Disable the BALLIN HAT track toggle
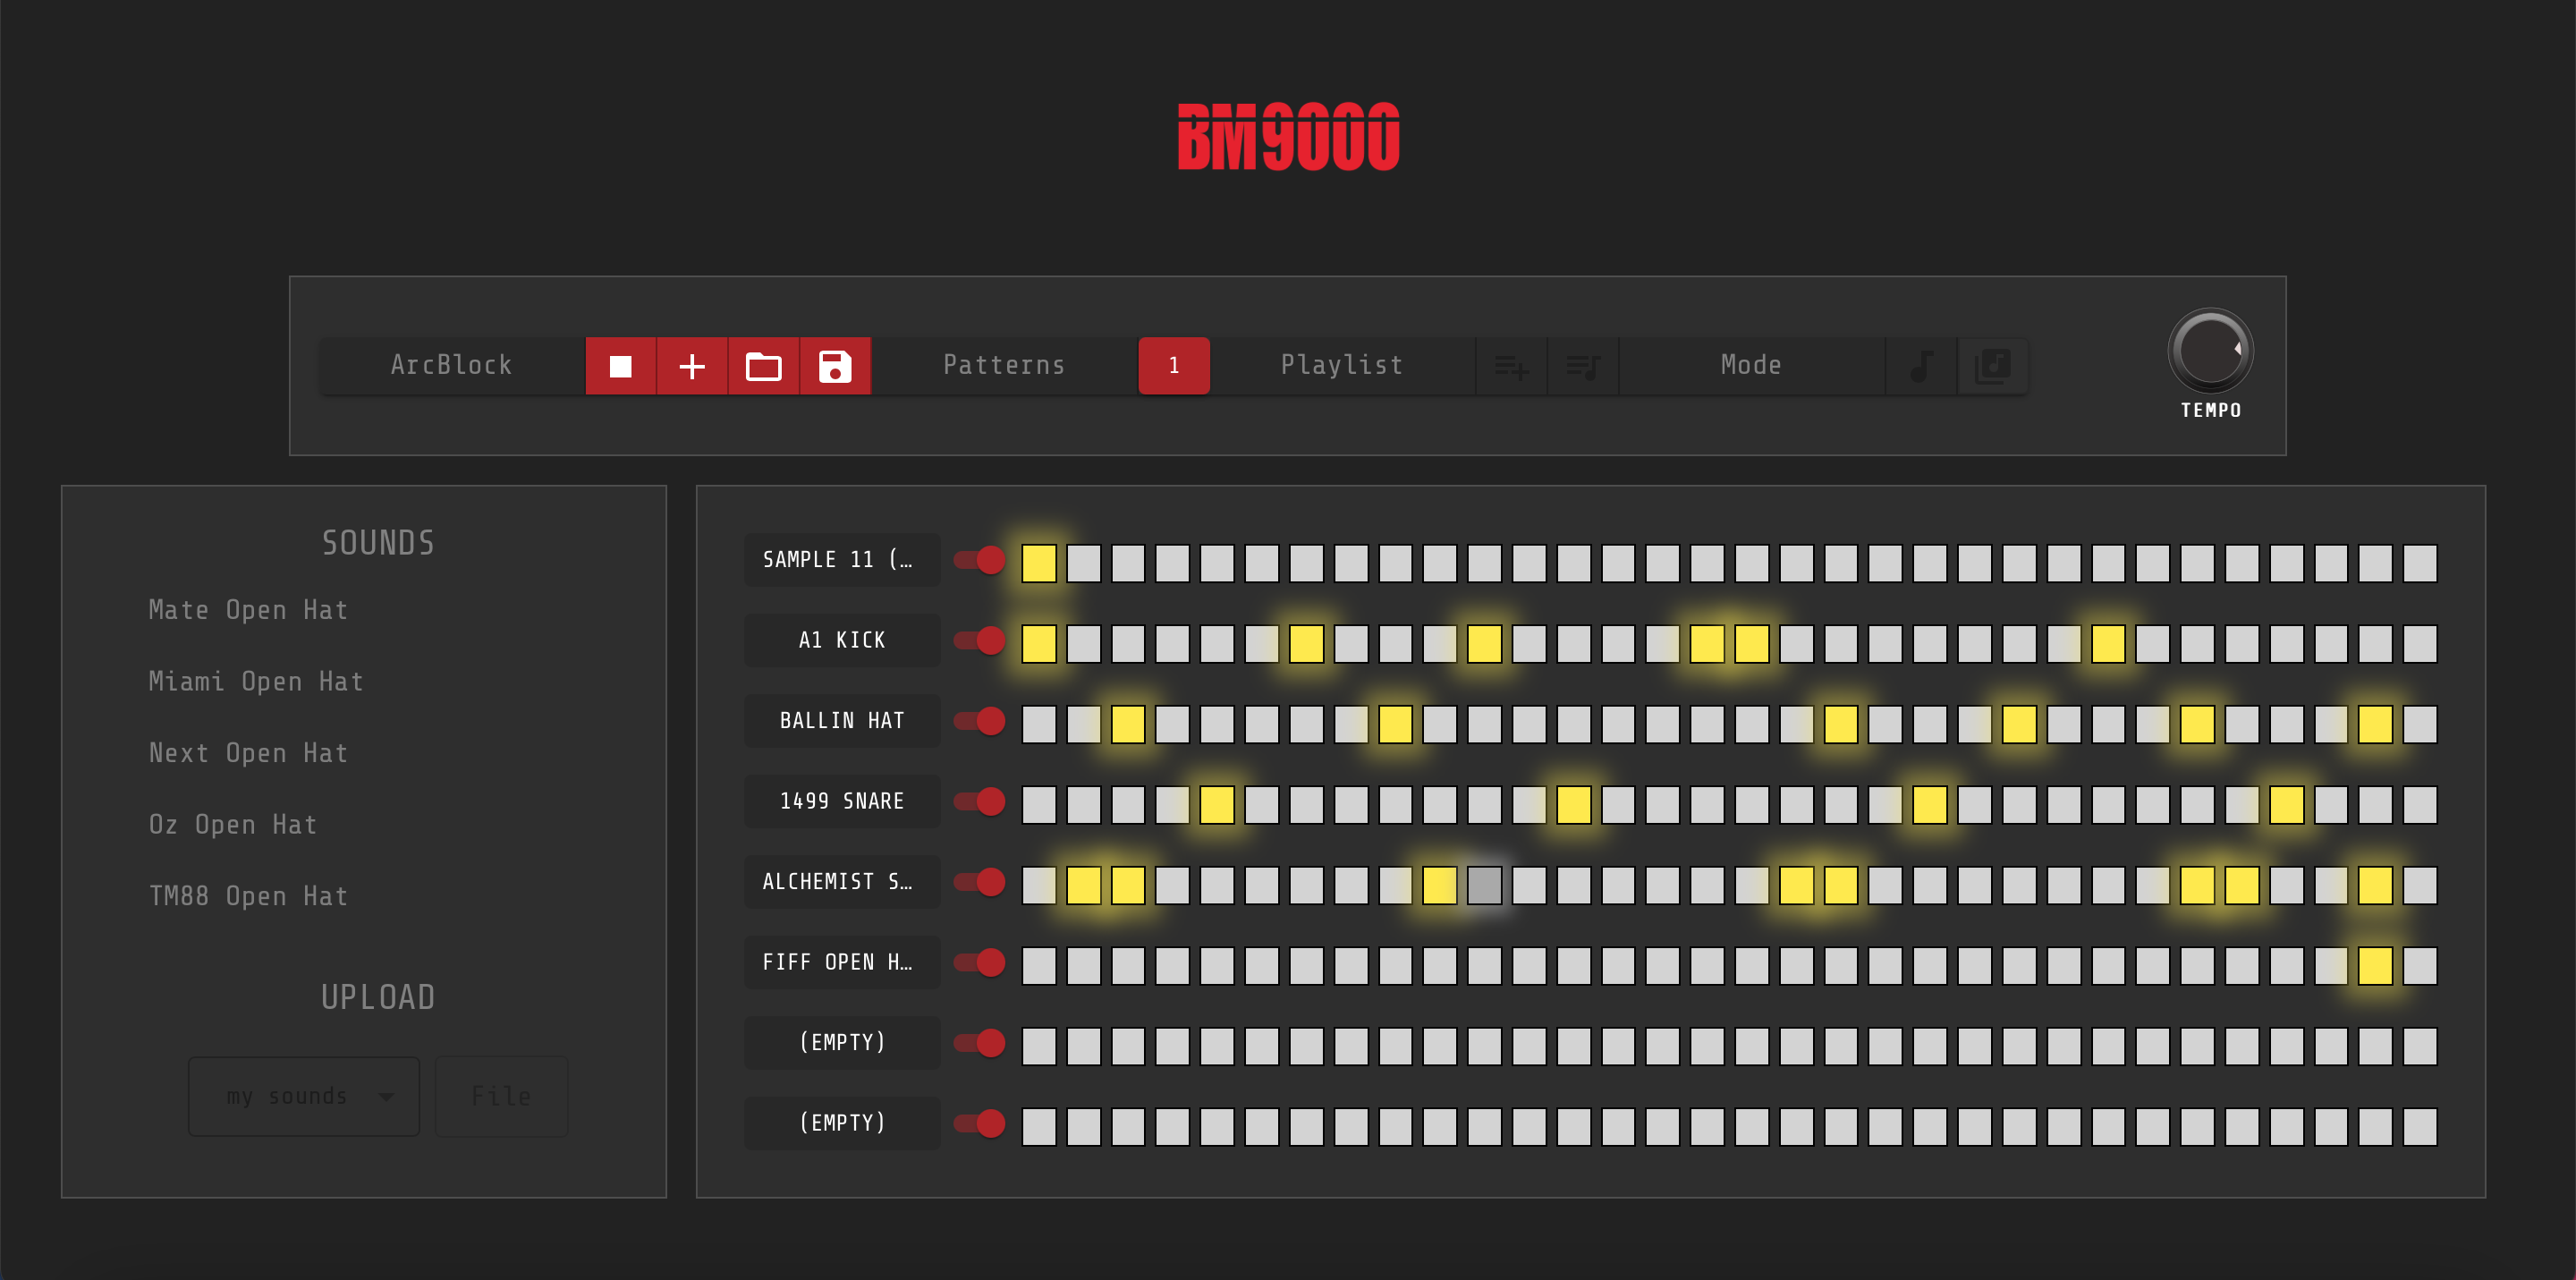This screenshot has height=1280, width=2576. click(980, 721)
